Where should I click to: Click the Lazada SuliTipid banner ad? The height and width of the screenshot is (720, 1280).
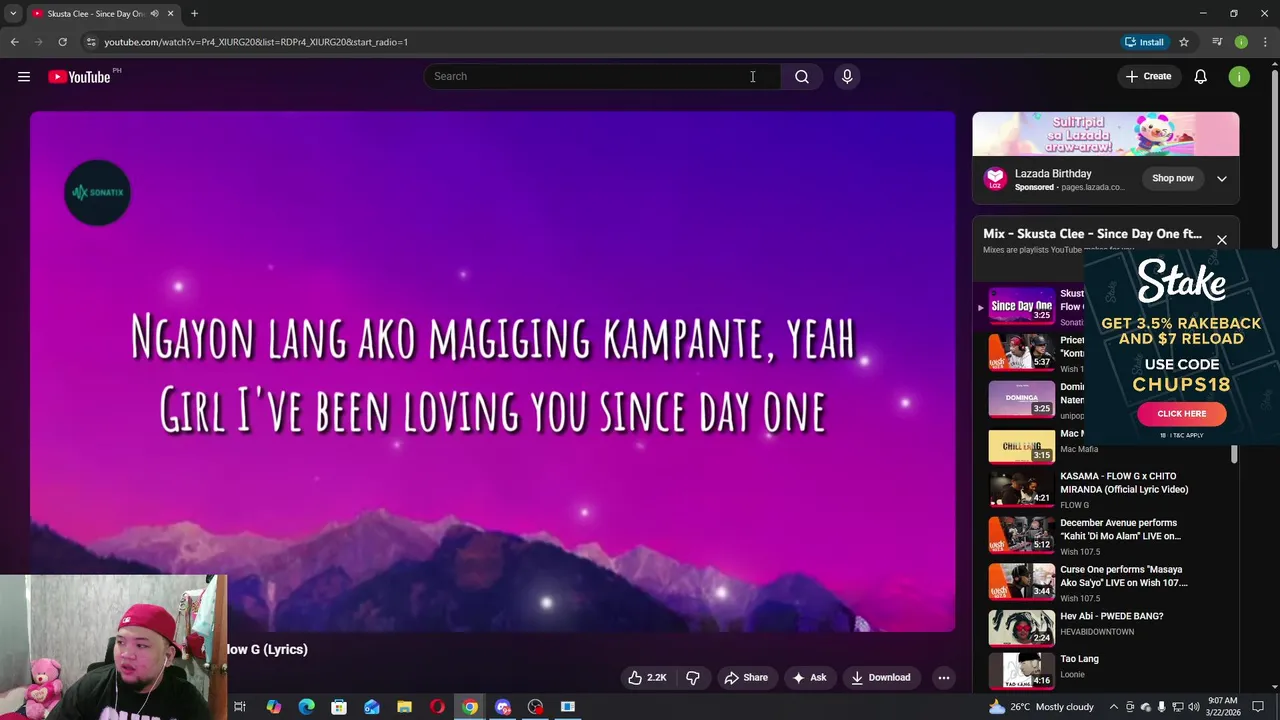pos(1105,134)
